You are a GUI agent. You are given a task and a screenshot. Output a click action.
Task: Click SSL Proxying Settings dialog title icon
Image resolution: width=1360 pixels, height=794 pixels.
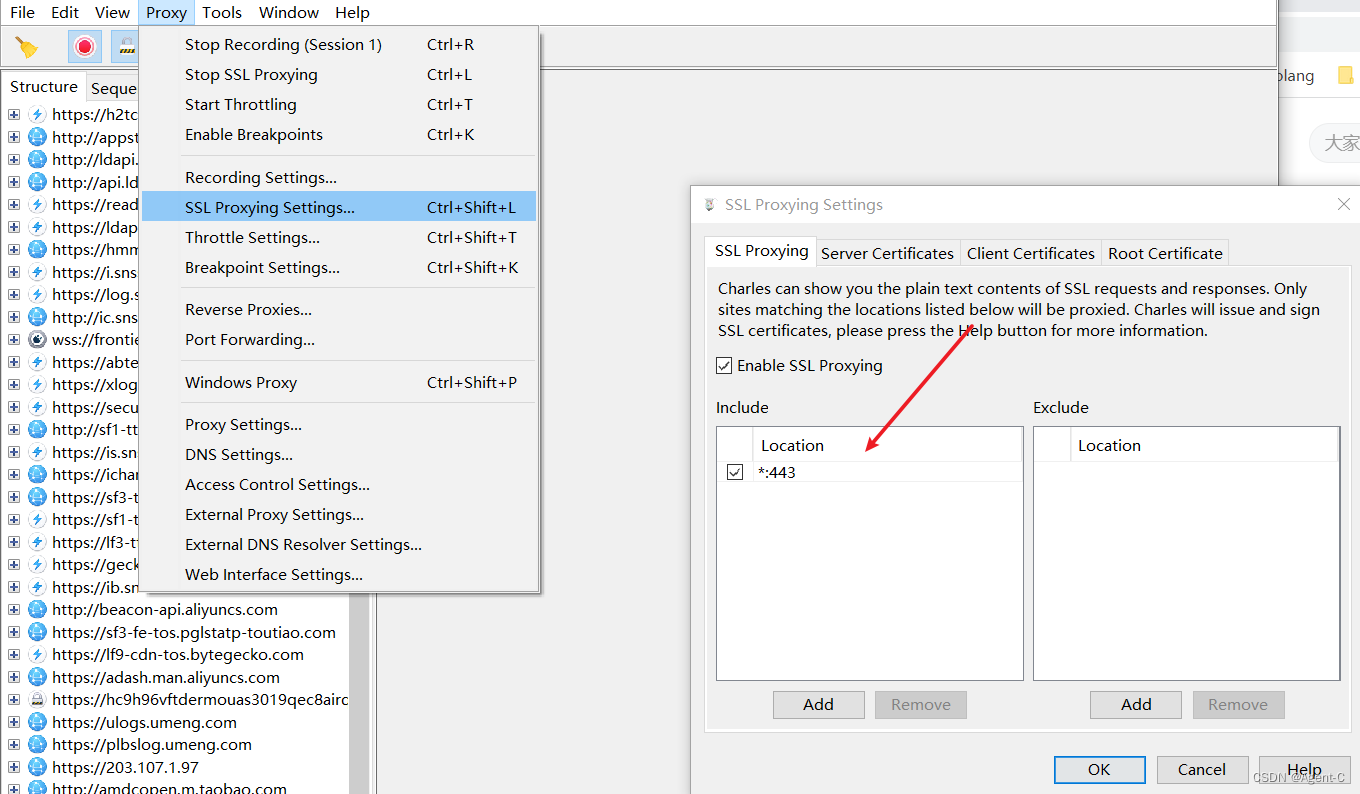coord(710,205)
